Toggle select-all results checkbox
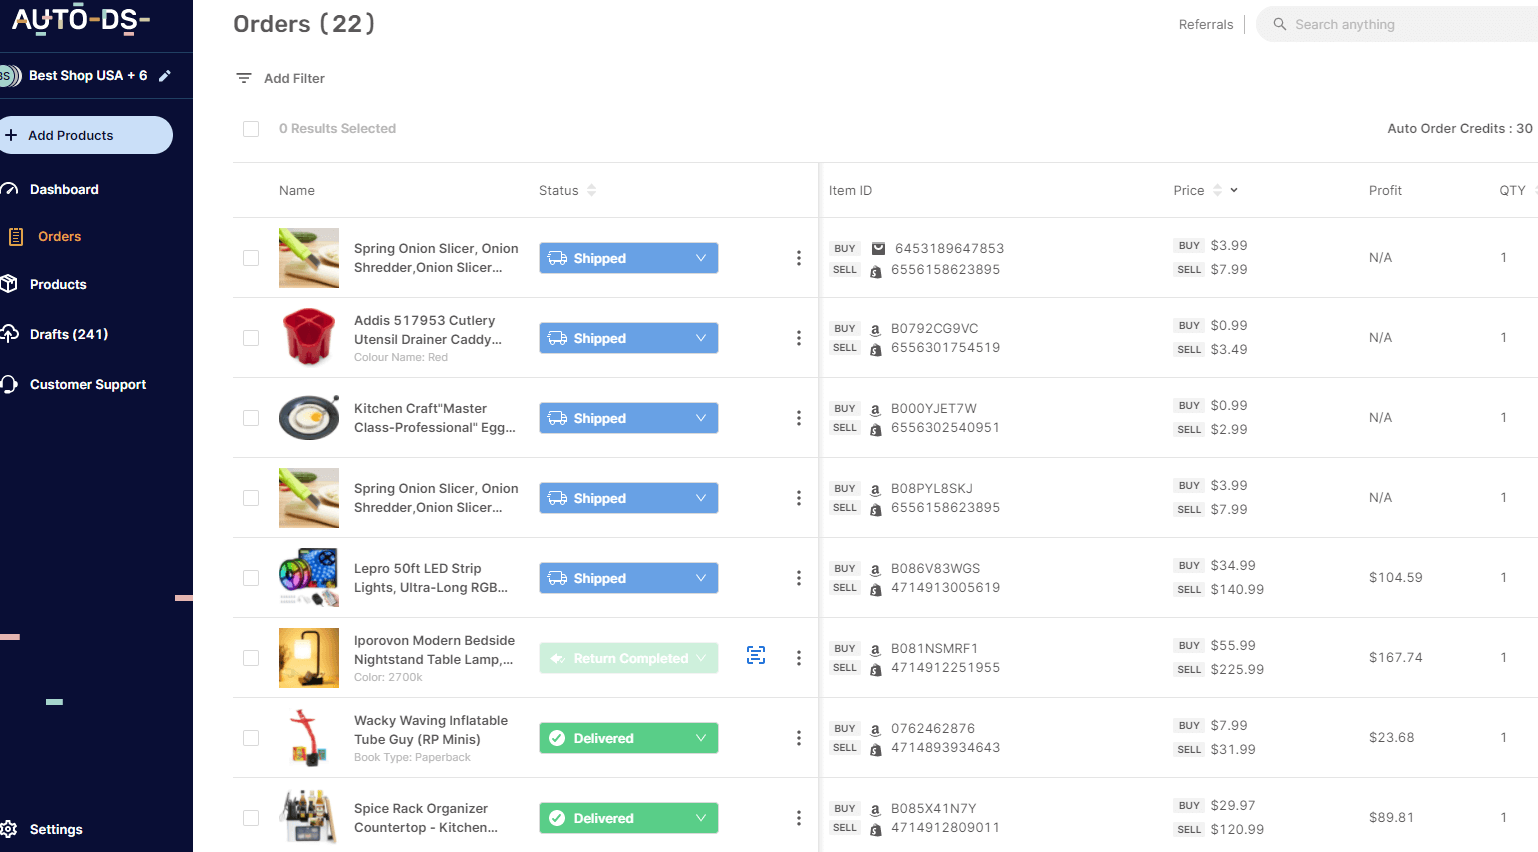This screenshot has height=852, width=1538. coord(251,129)
